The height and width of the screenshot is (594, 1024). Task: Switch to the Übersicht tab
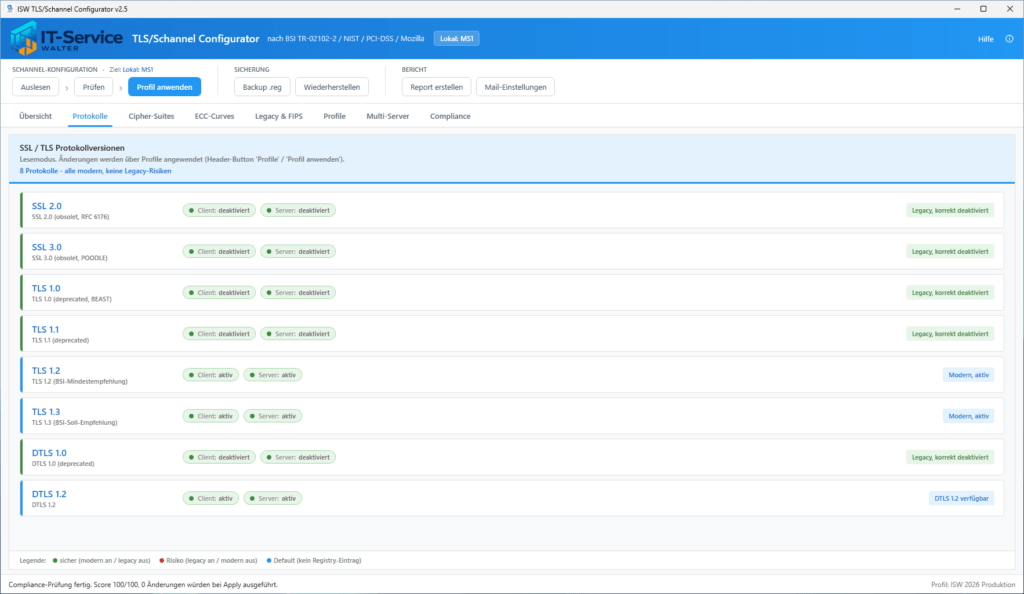tap(35, 116)
